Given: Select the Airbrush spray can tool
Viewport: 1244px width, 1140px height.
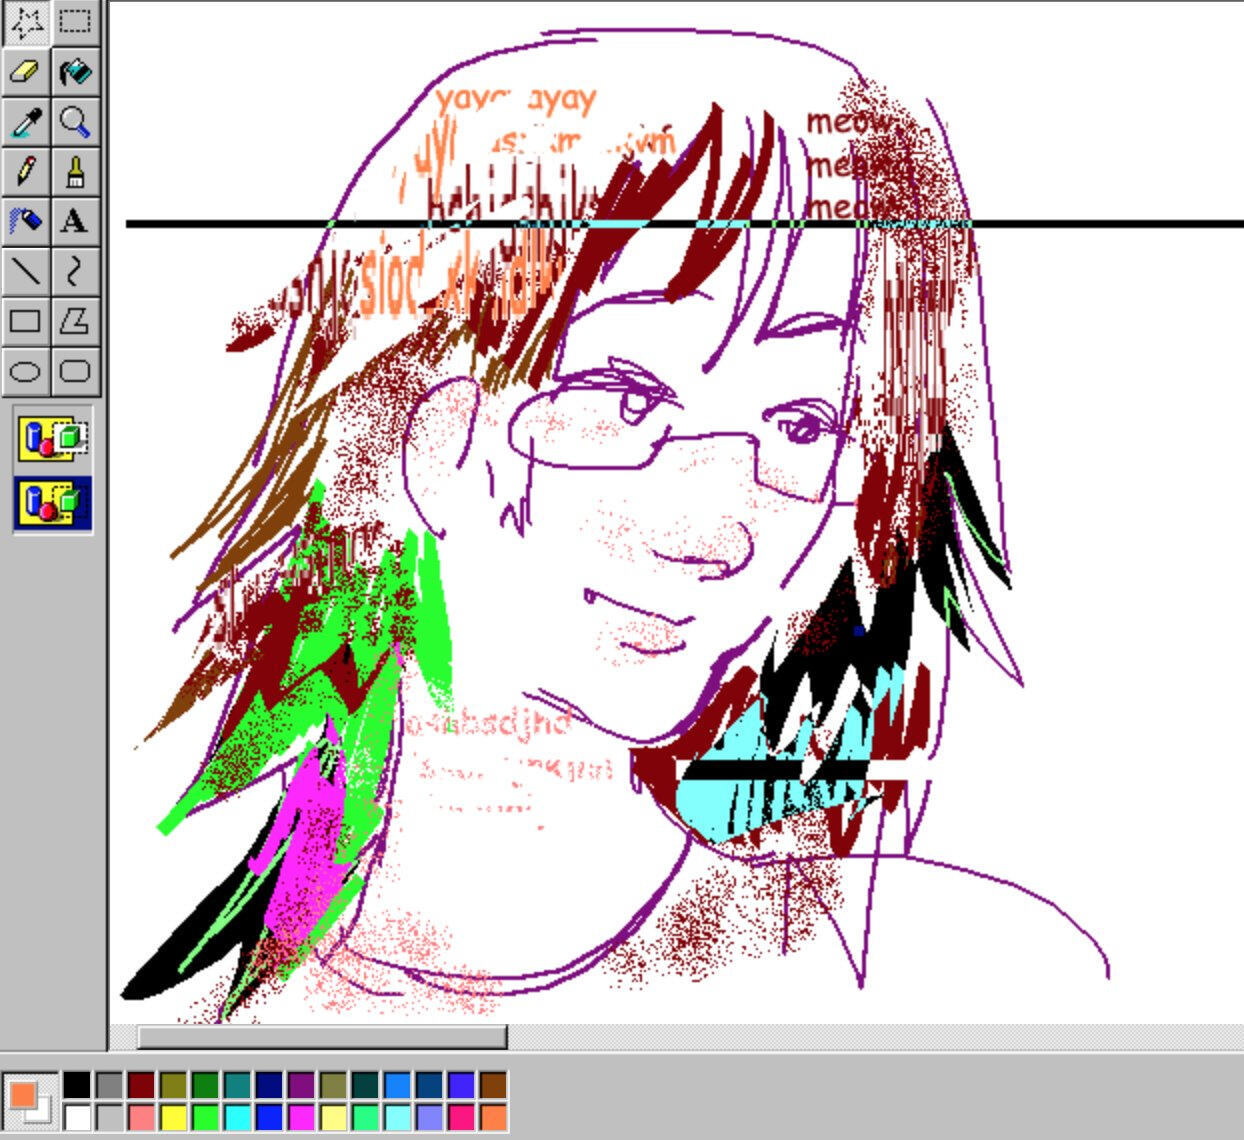Looking at the screenshot, I should [x=25, y=221].
